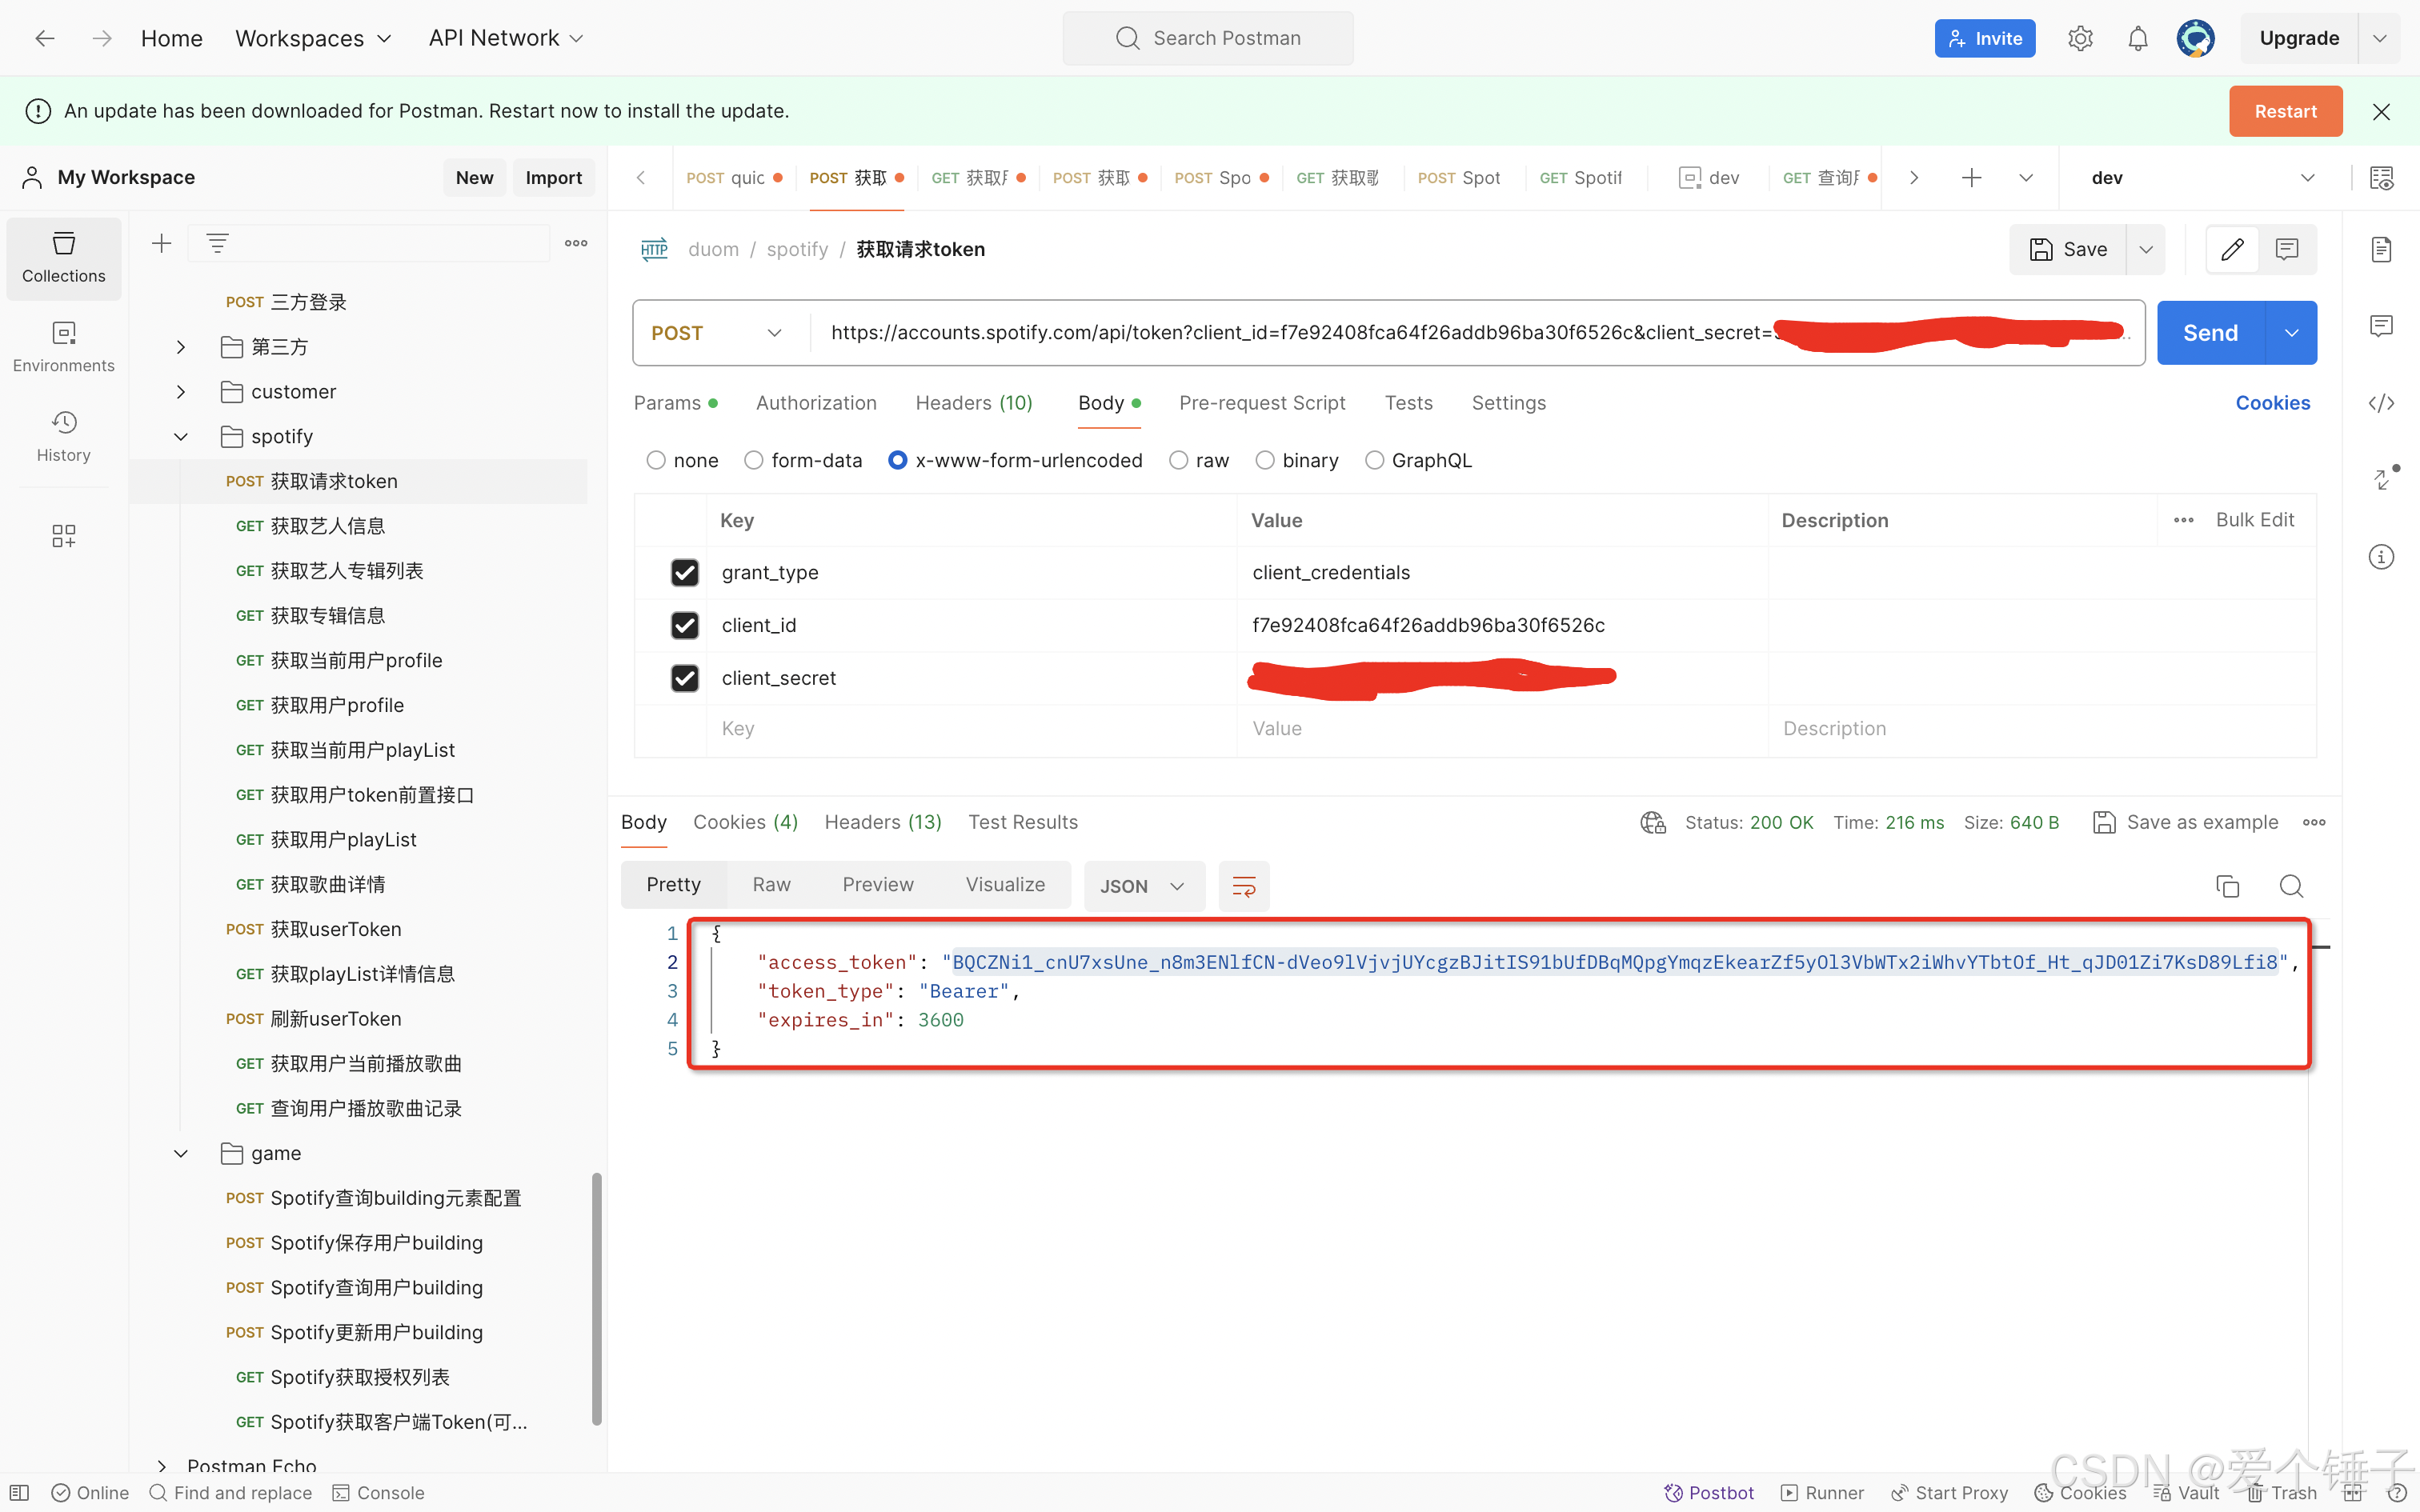
Task: Uncheck the grant_type parameter checkbox
Action: point(684,572)
